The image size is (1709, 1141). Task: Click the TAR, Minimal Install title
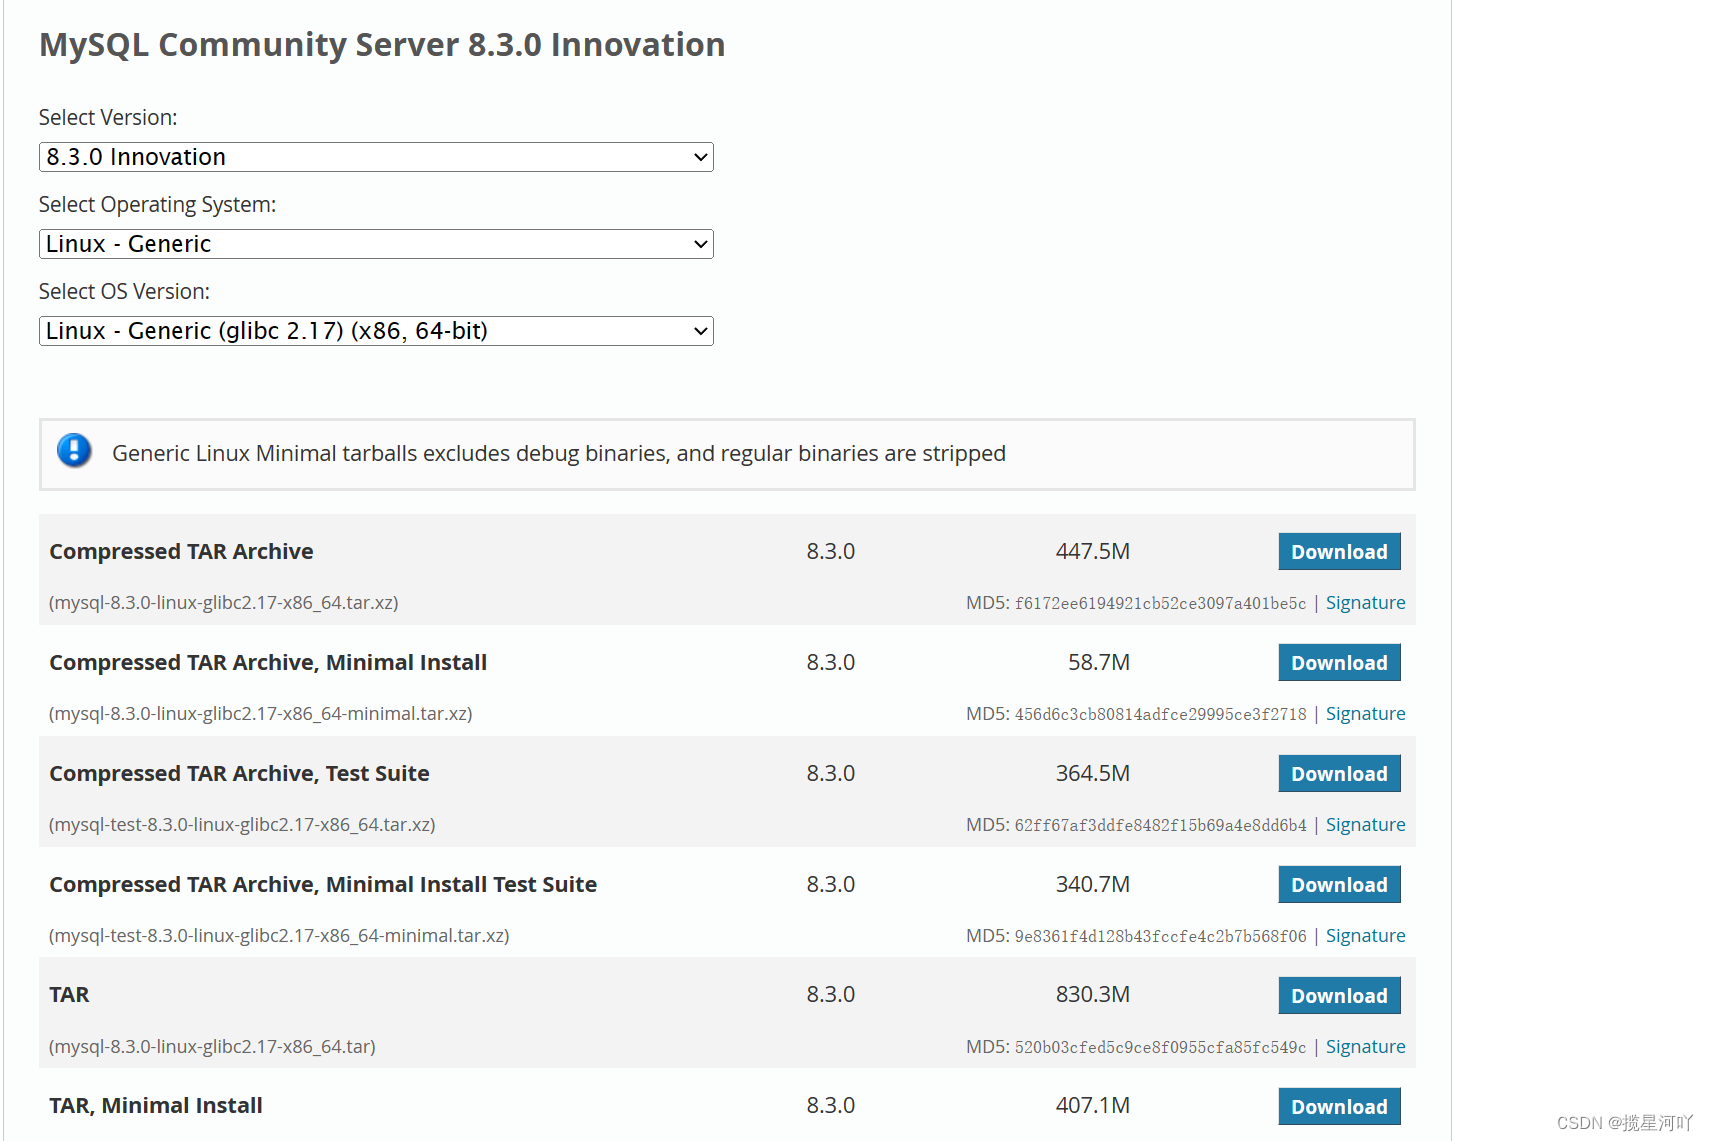coord(156,1106)
